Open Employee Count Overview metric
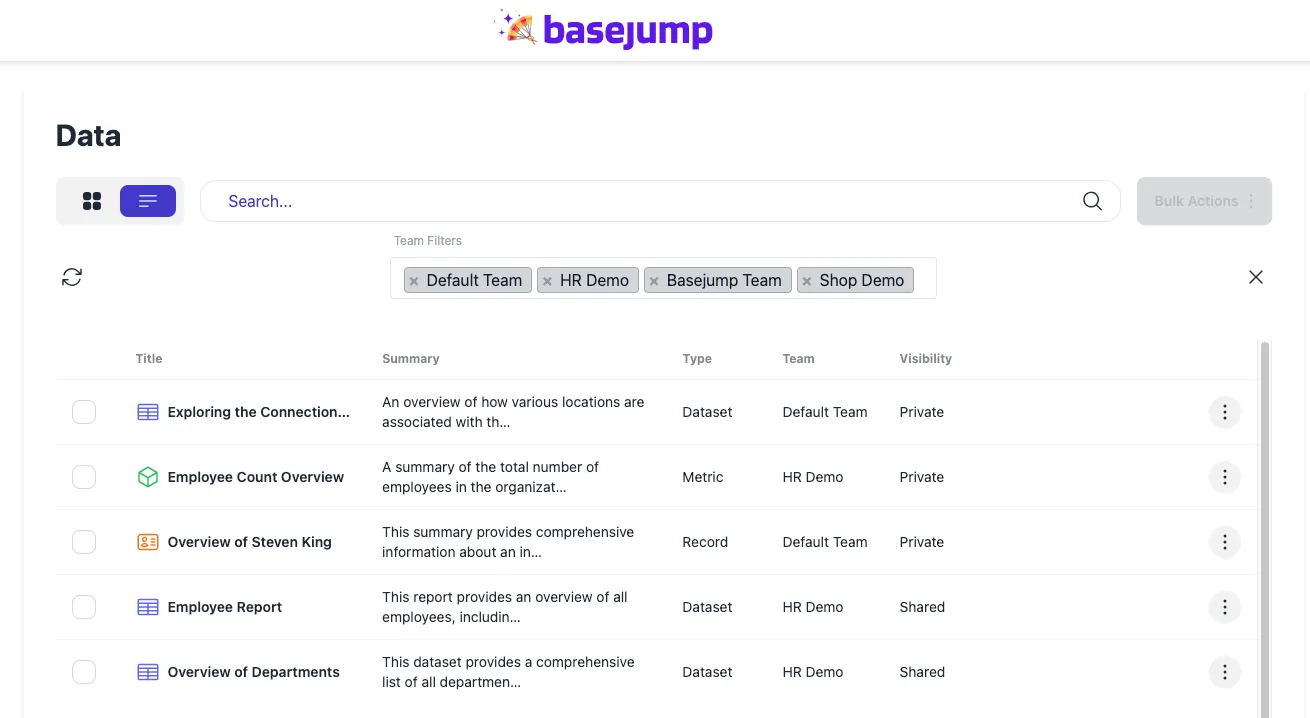 256,477
